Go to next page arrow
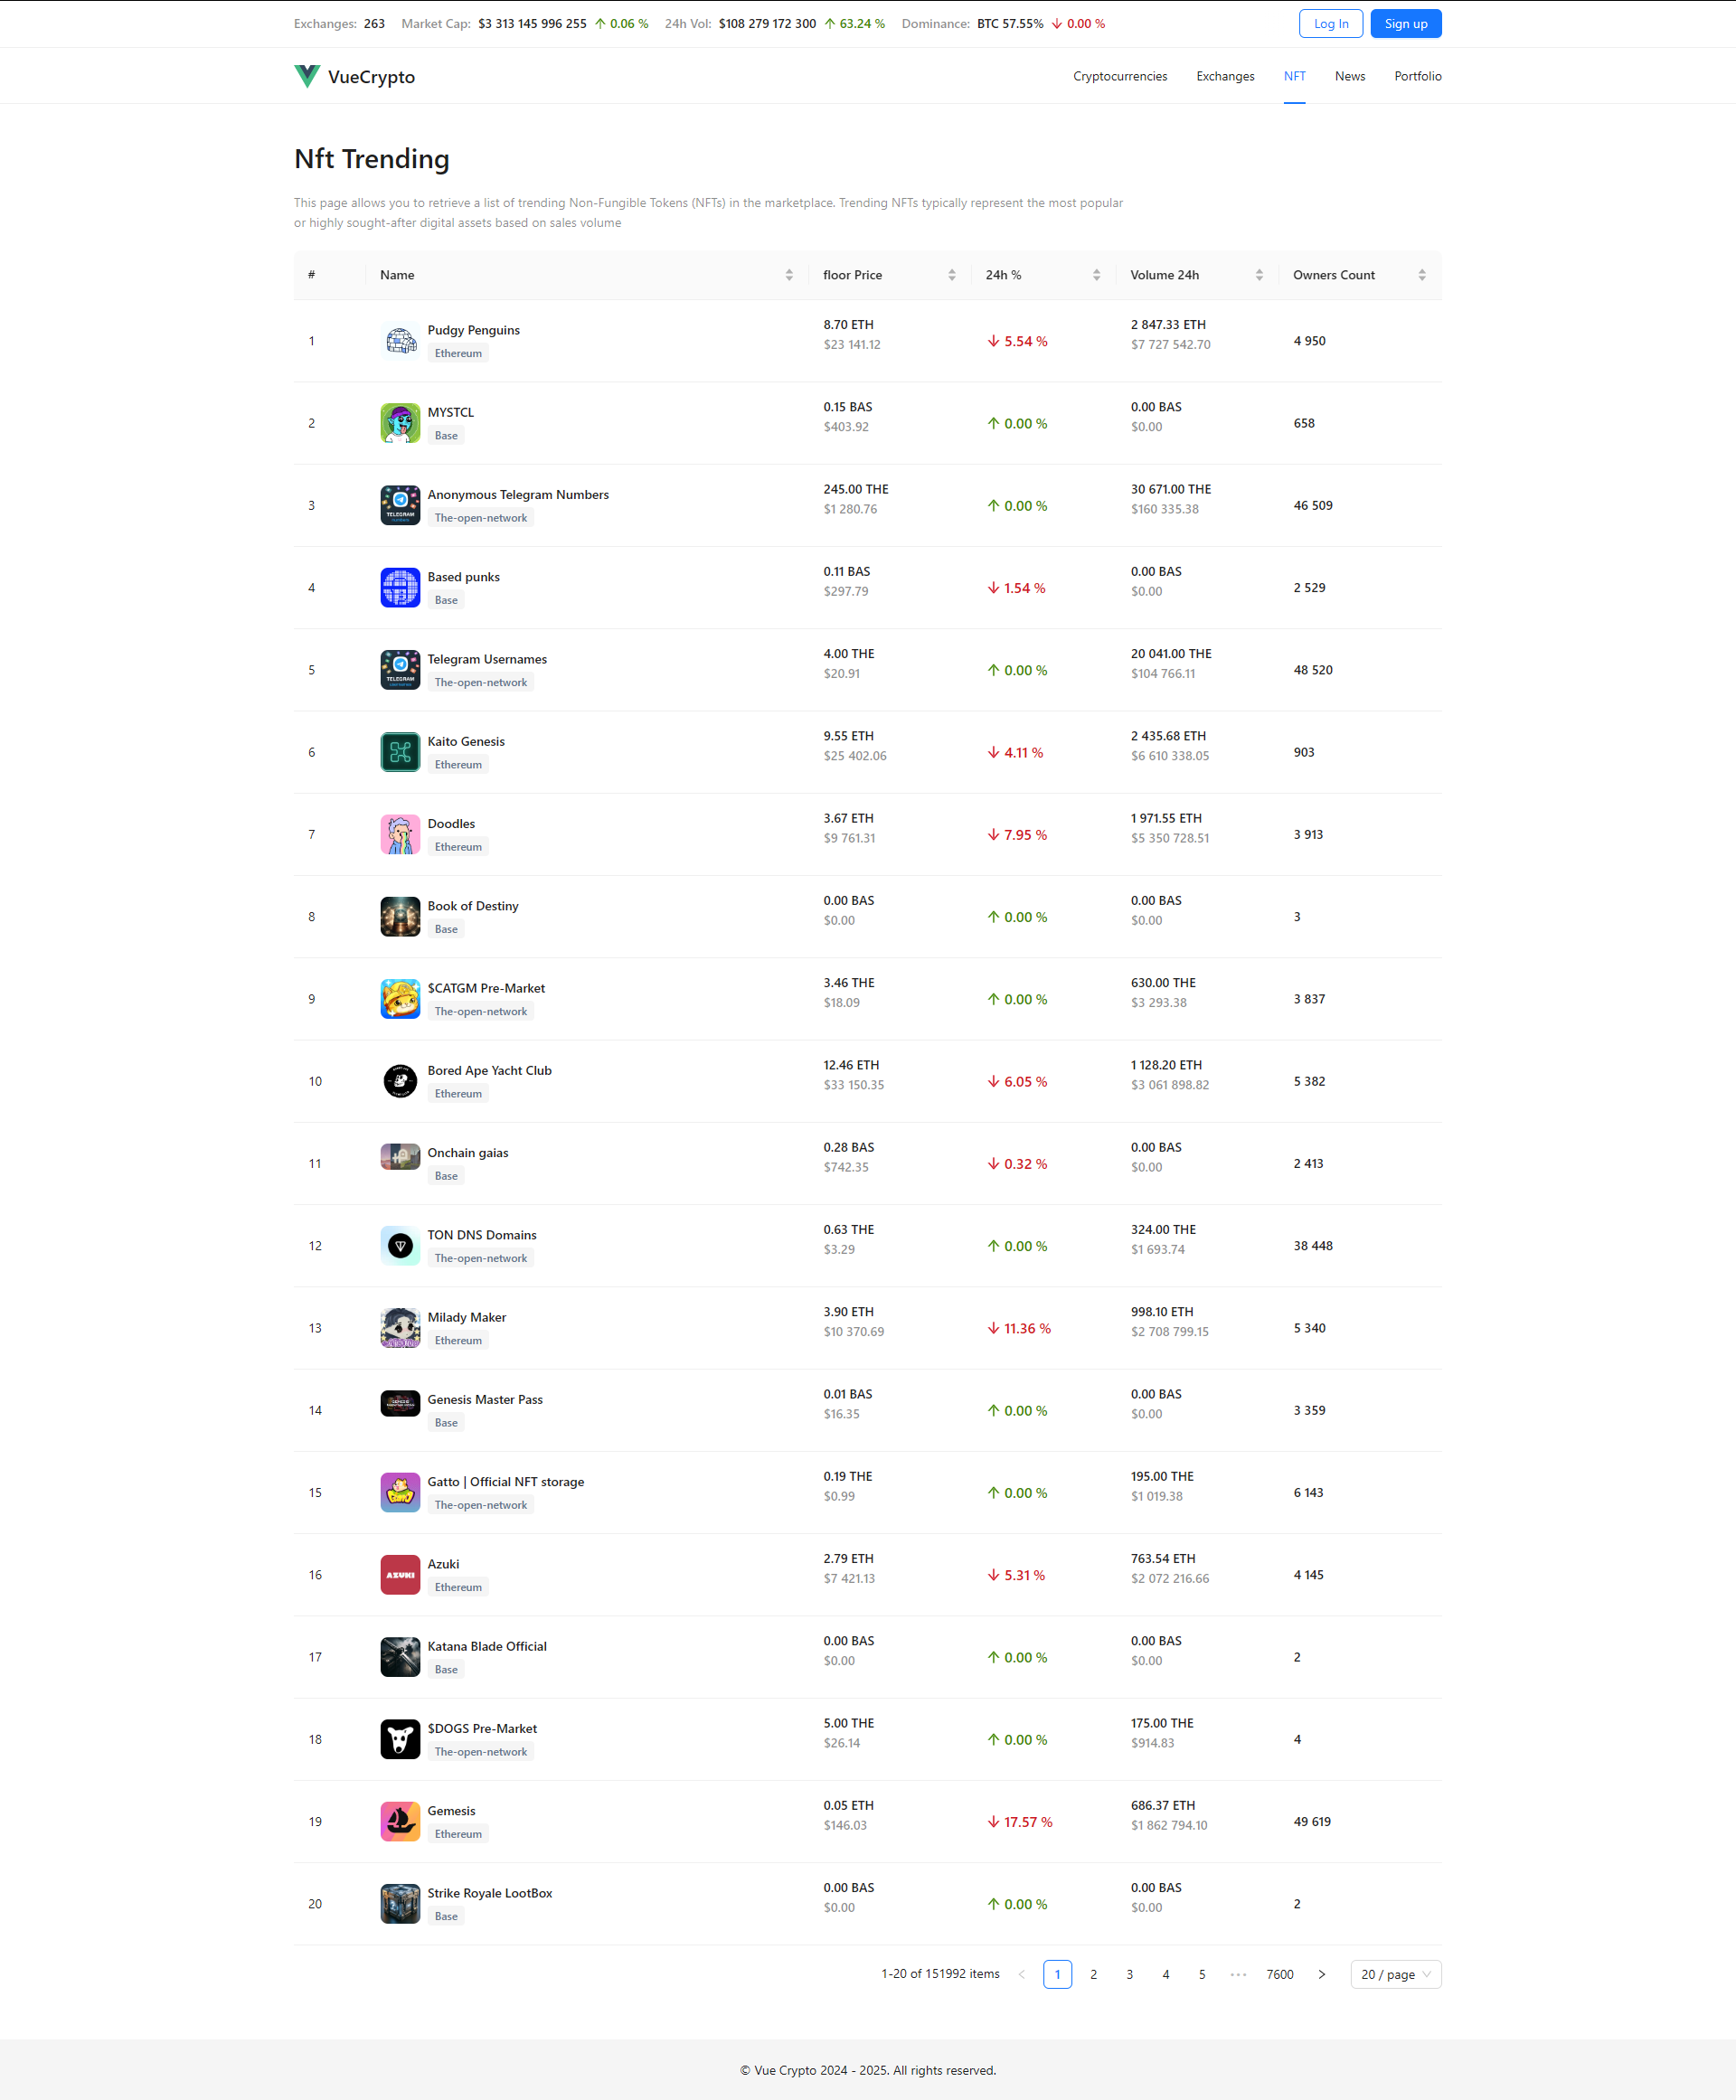The height and width of the screenshot is (2100, 1736). [x=1321, y=1974]
